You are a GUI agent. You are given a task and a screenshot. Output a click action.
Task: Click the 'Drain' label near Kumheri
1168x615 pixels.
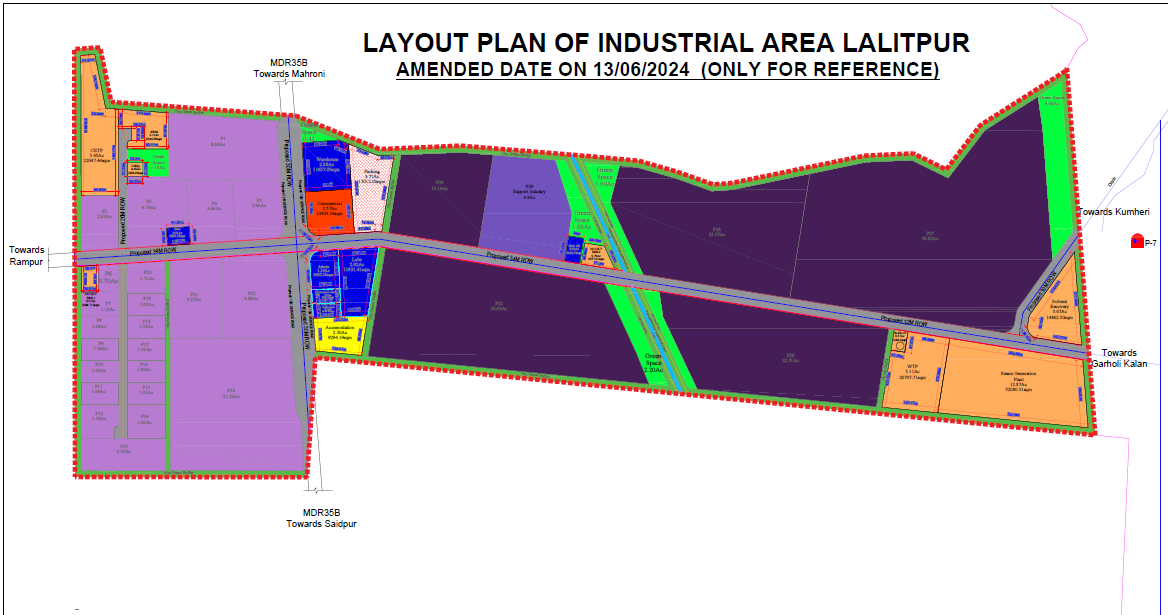1111,180
